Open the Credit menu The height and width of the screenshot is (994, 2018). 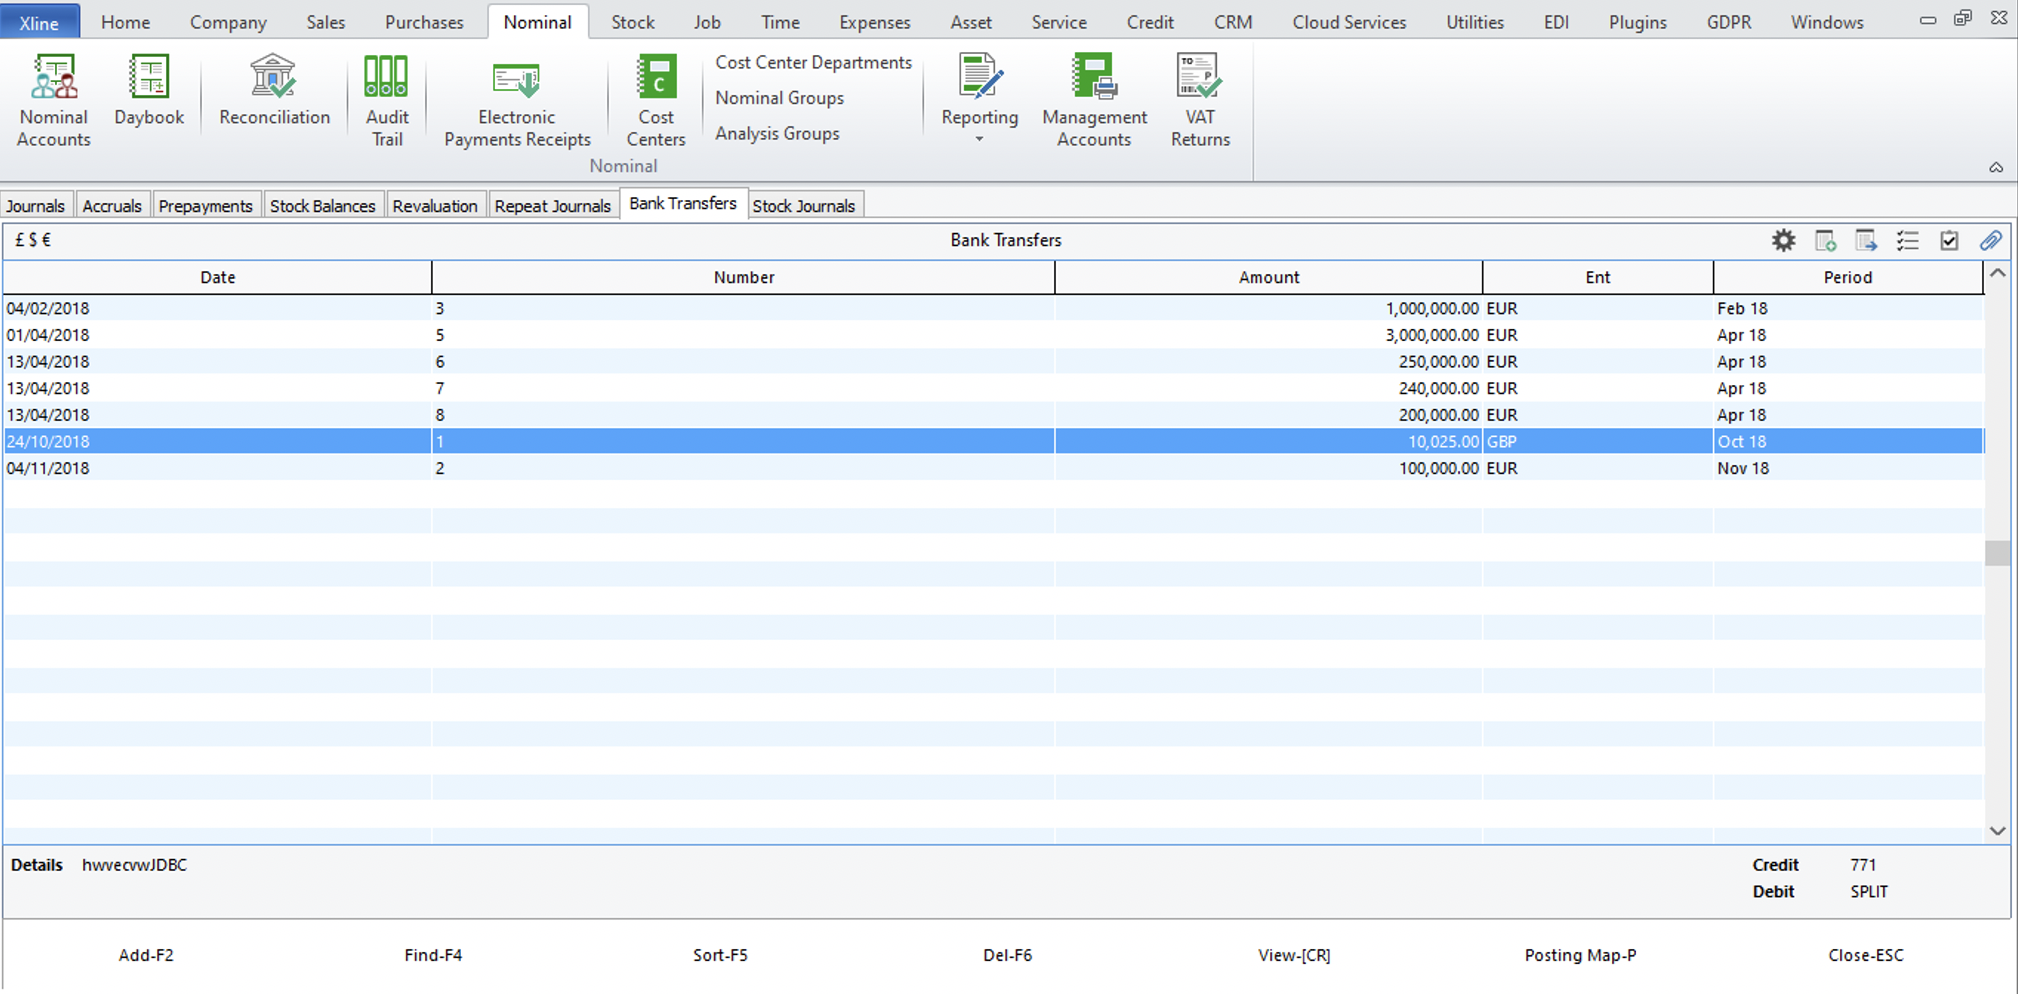click(x=1150, y=21)
